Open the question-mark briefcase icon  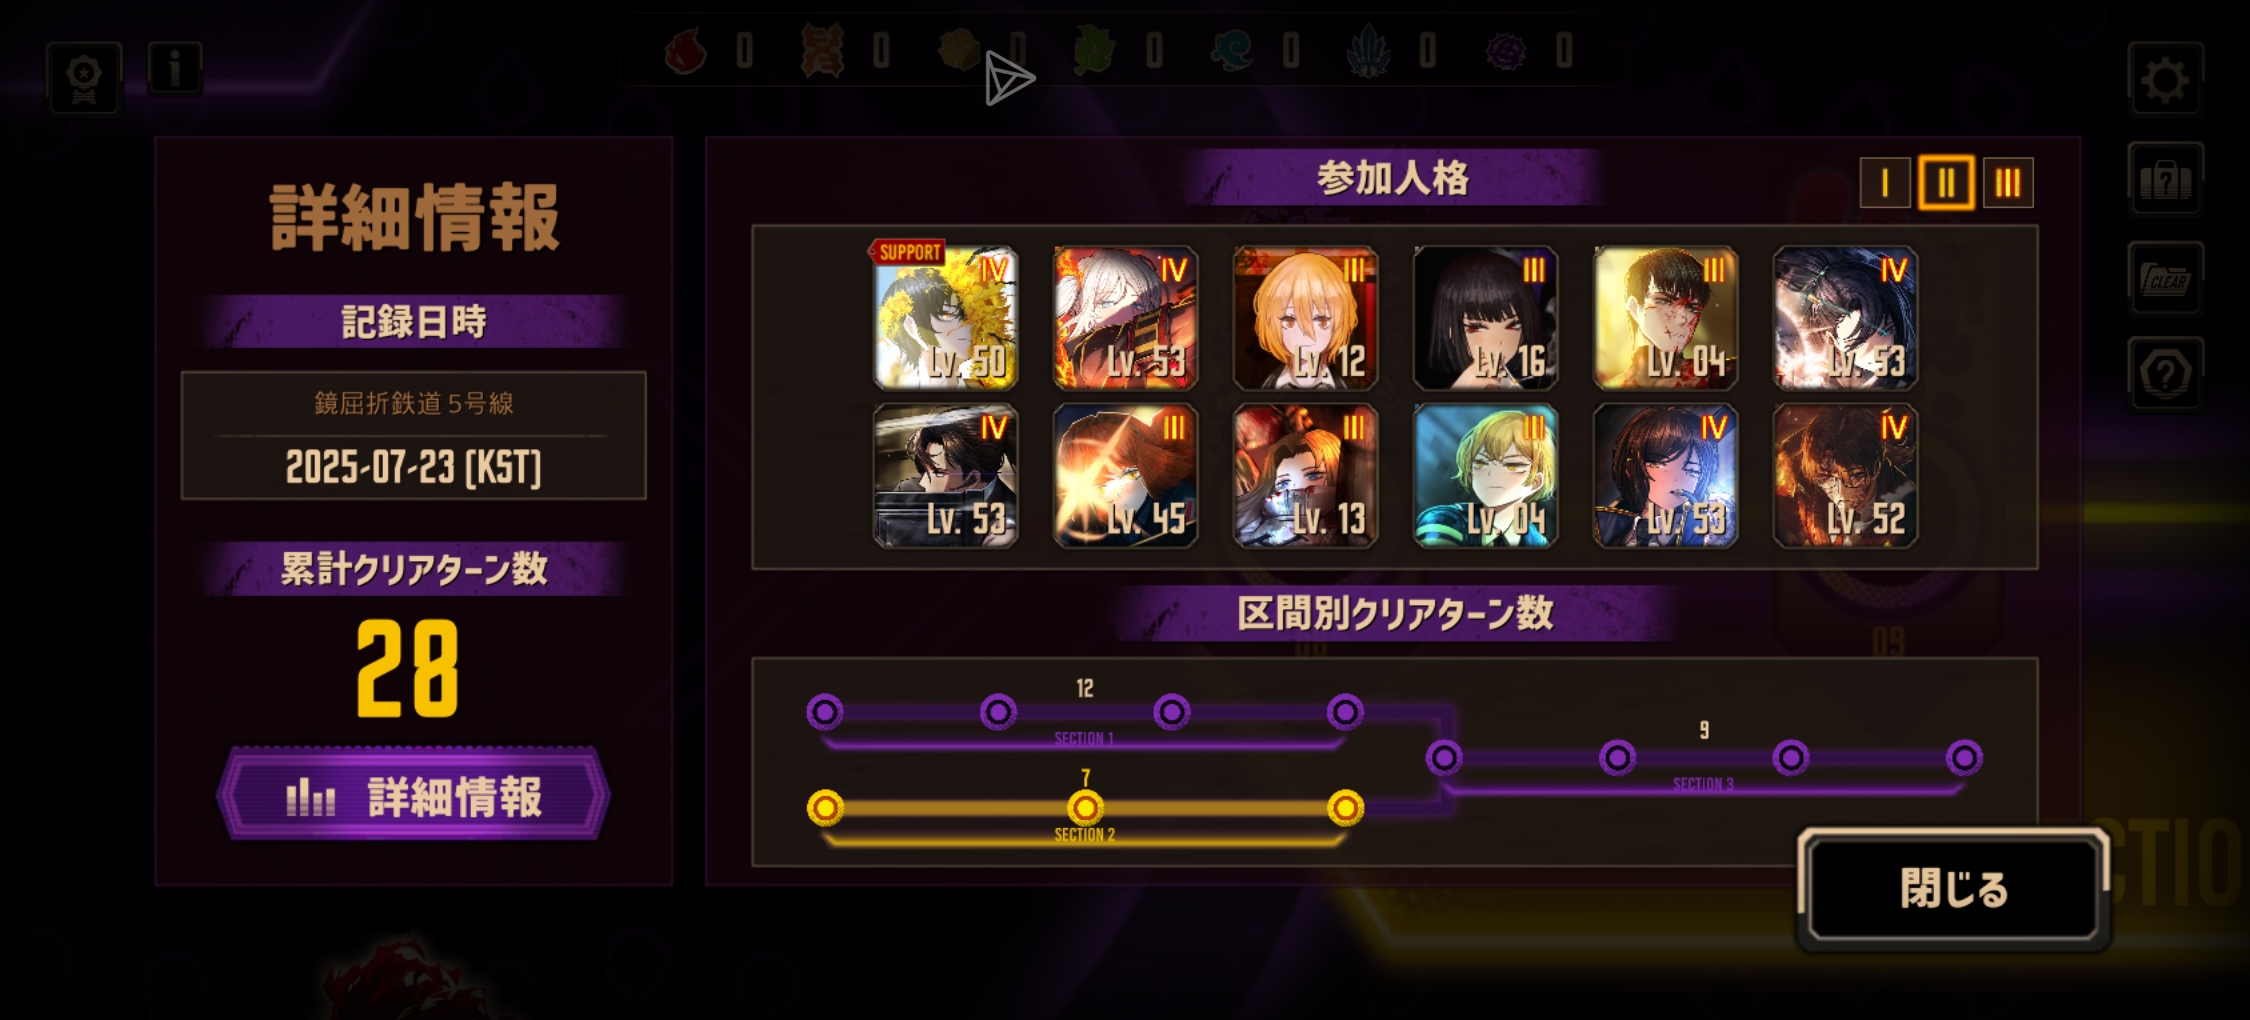point(2165,180)
